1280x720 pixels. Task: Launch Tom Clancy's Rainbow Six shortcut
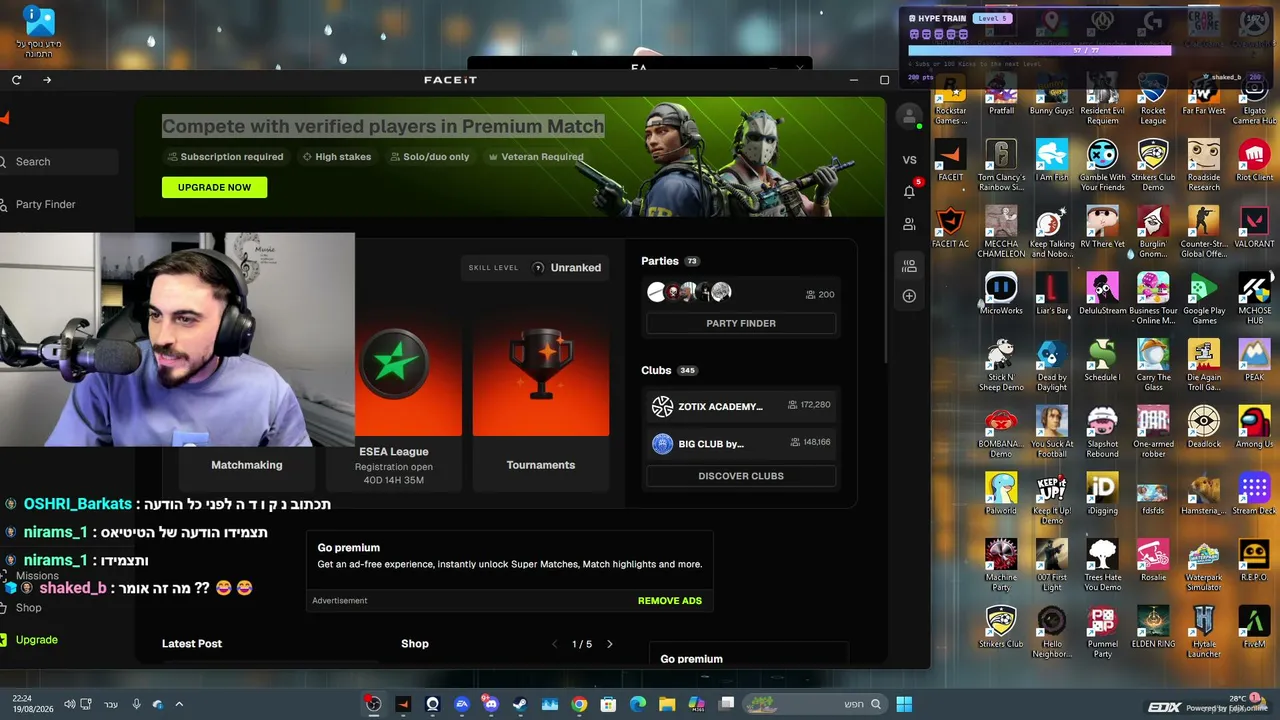(1001, 165)
